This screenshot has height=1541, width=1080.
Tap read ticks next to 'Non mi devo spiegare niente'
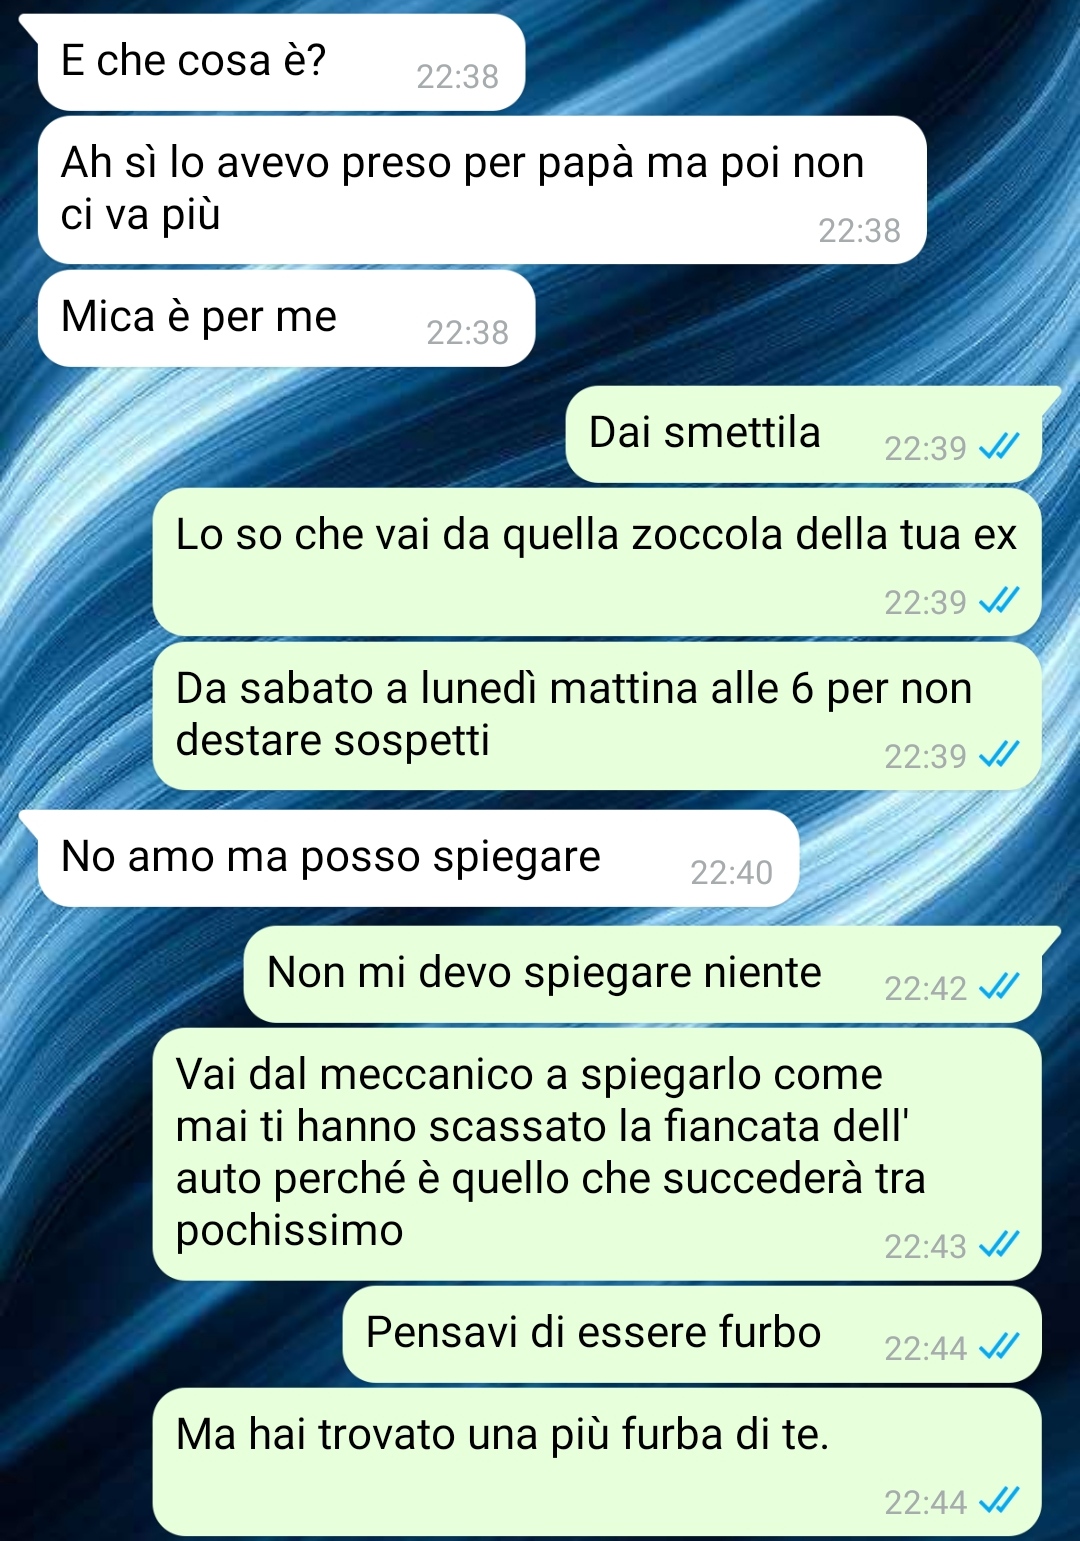click(998, 987)
